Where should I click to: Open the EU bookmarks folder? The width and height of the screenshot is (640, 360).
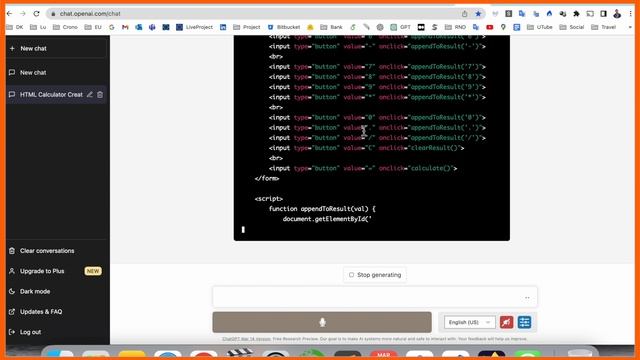(x=93, y=27)
